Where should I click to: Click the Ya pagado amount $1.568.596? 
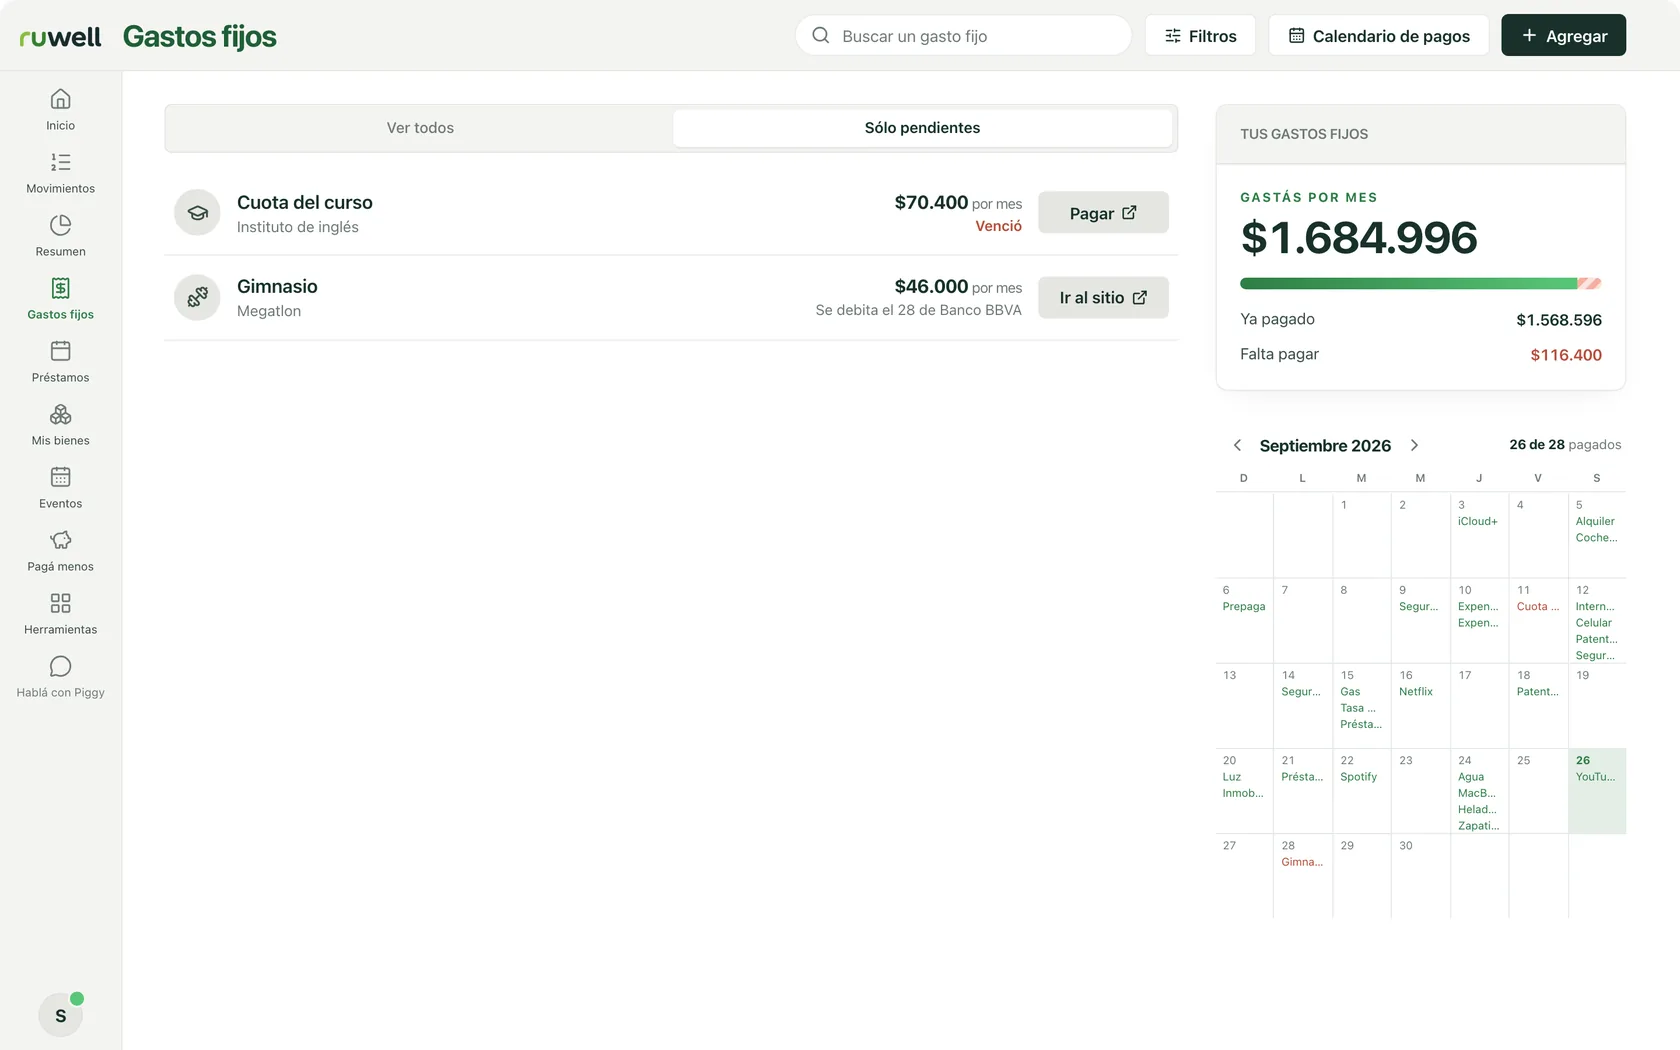(x=1559, y=320)
